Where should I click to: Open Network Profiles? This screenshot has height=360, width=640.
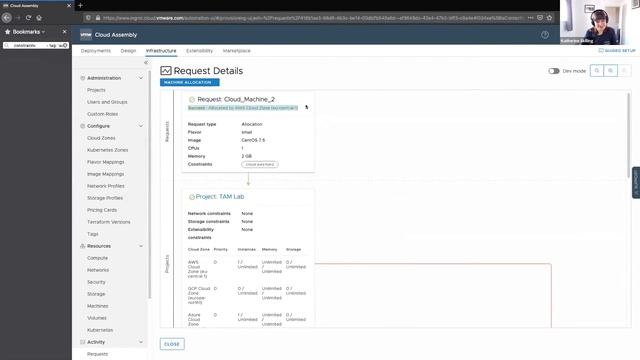coord(106,186)
